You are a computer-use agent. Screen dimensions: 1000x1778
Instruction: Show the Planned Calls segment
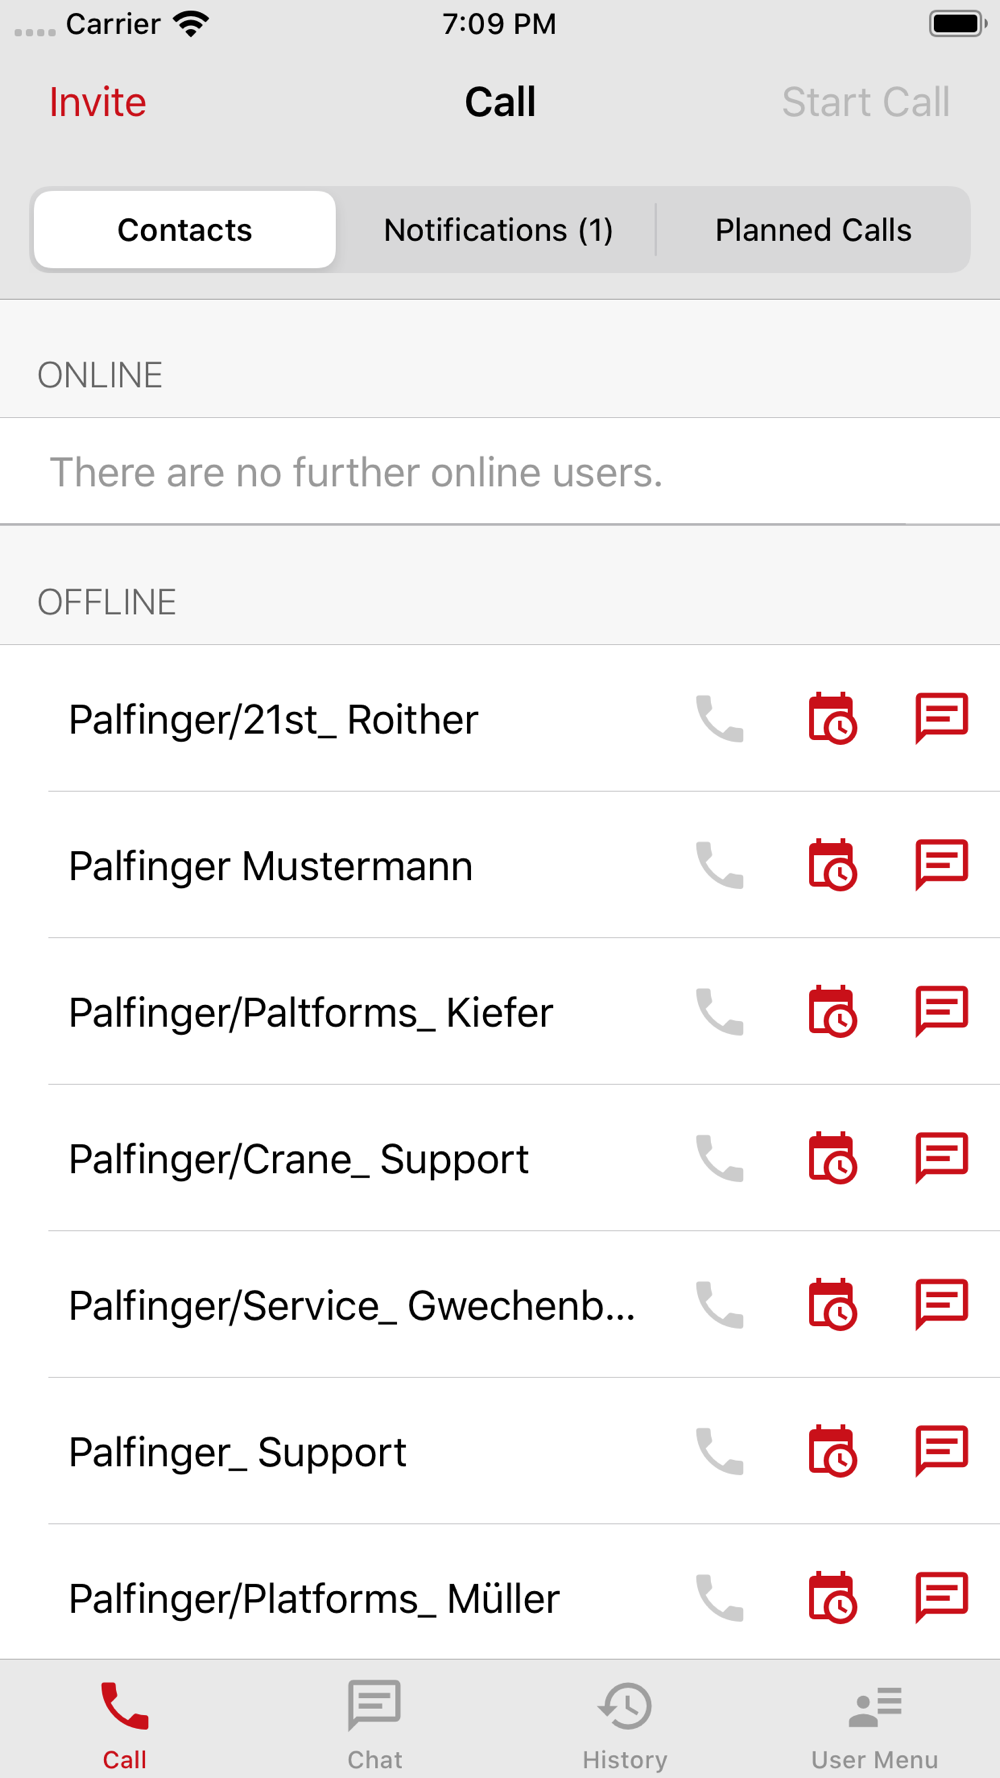click(x=813, y=230)
